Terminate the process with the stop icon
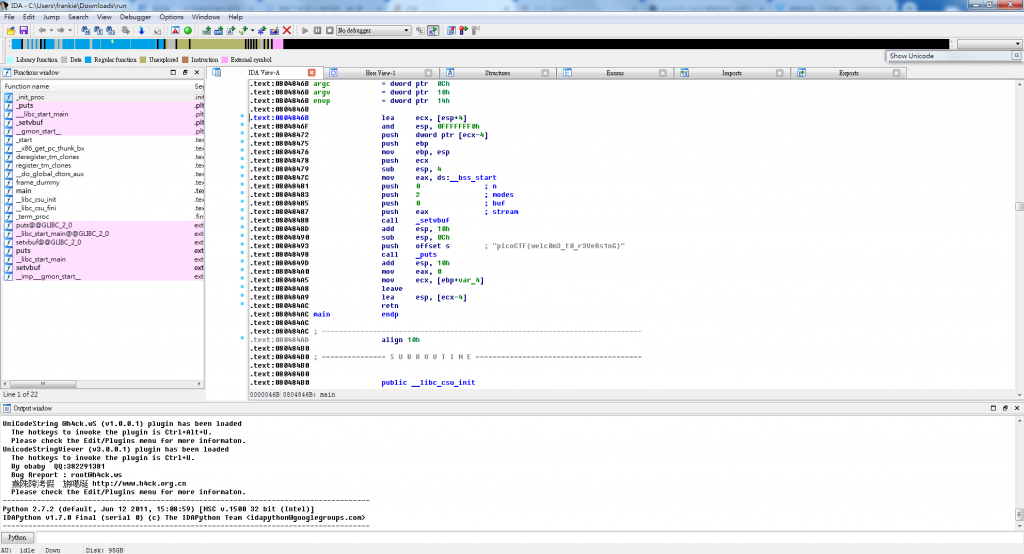This screenshot has height=554, width=1024. [x=330, y=31]
